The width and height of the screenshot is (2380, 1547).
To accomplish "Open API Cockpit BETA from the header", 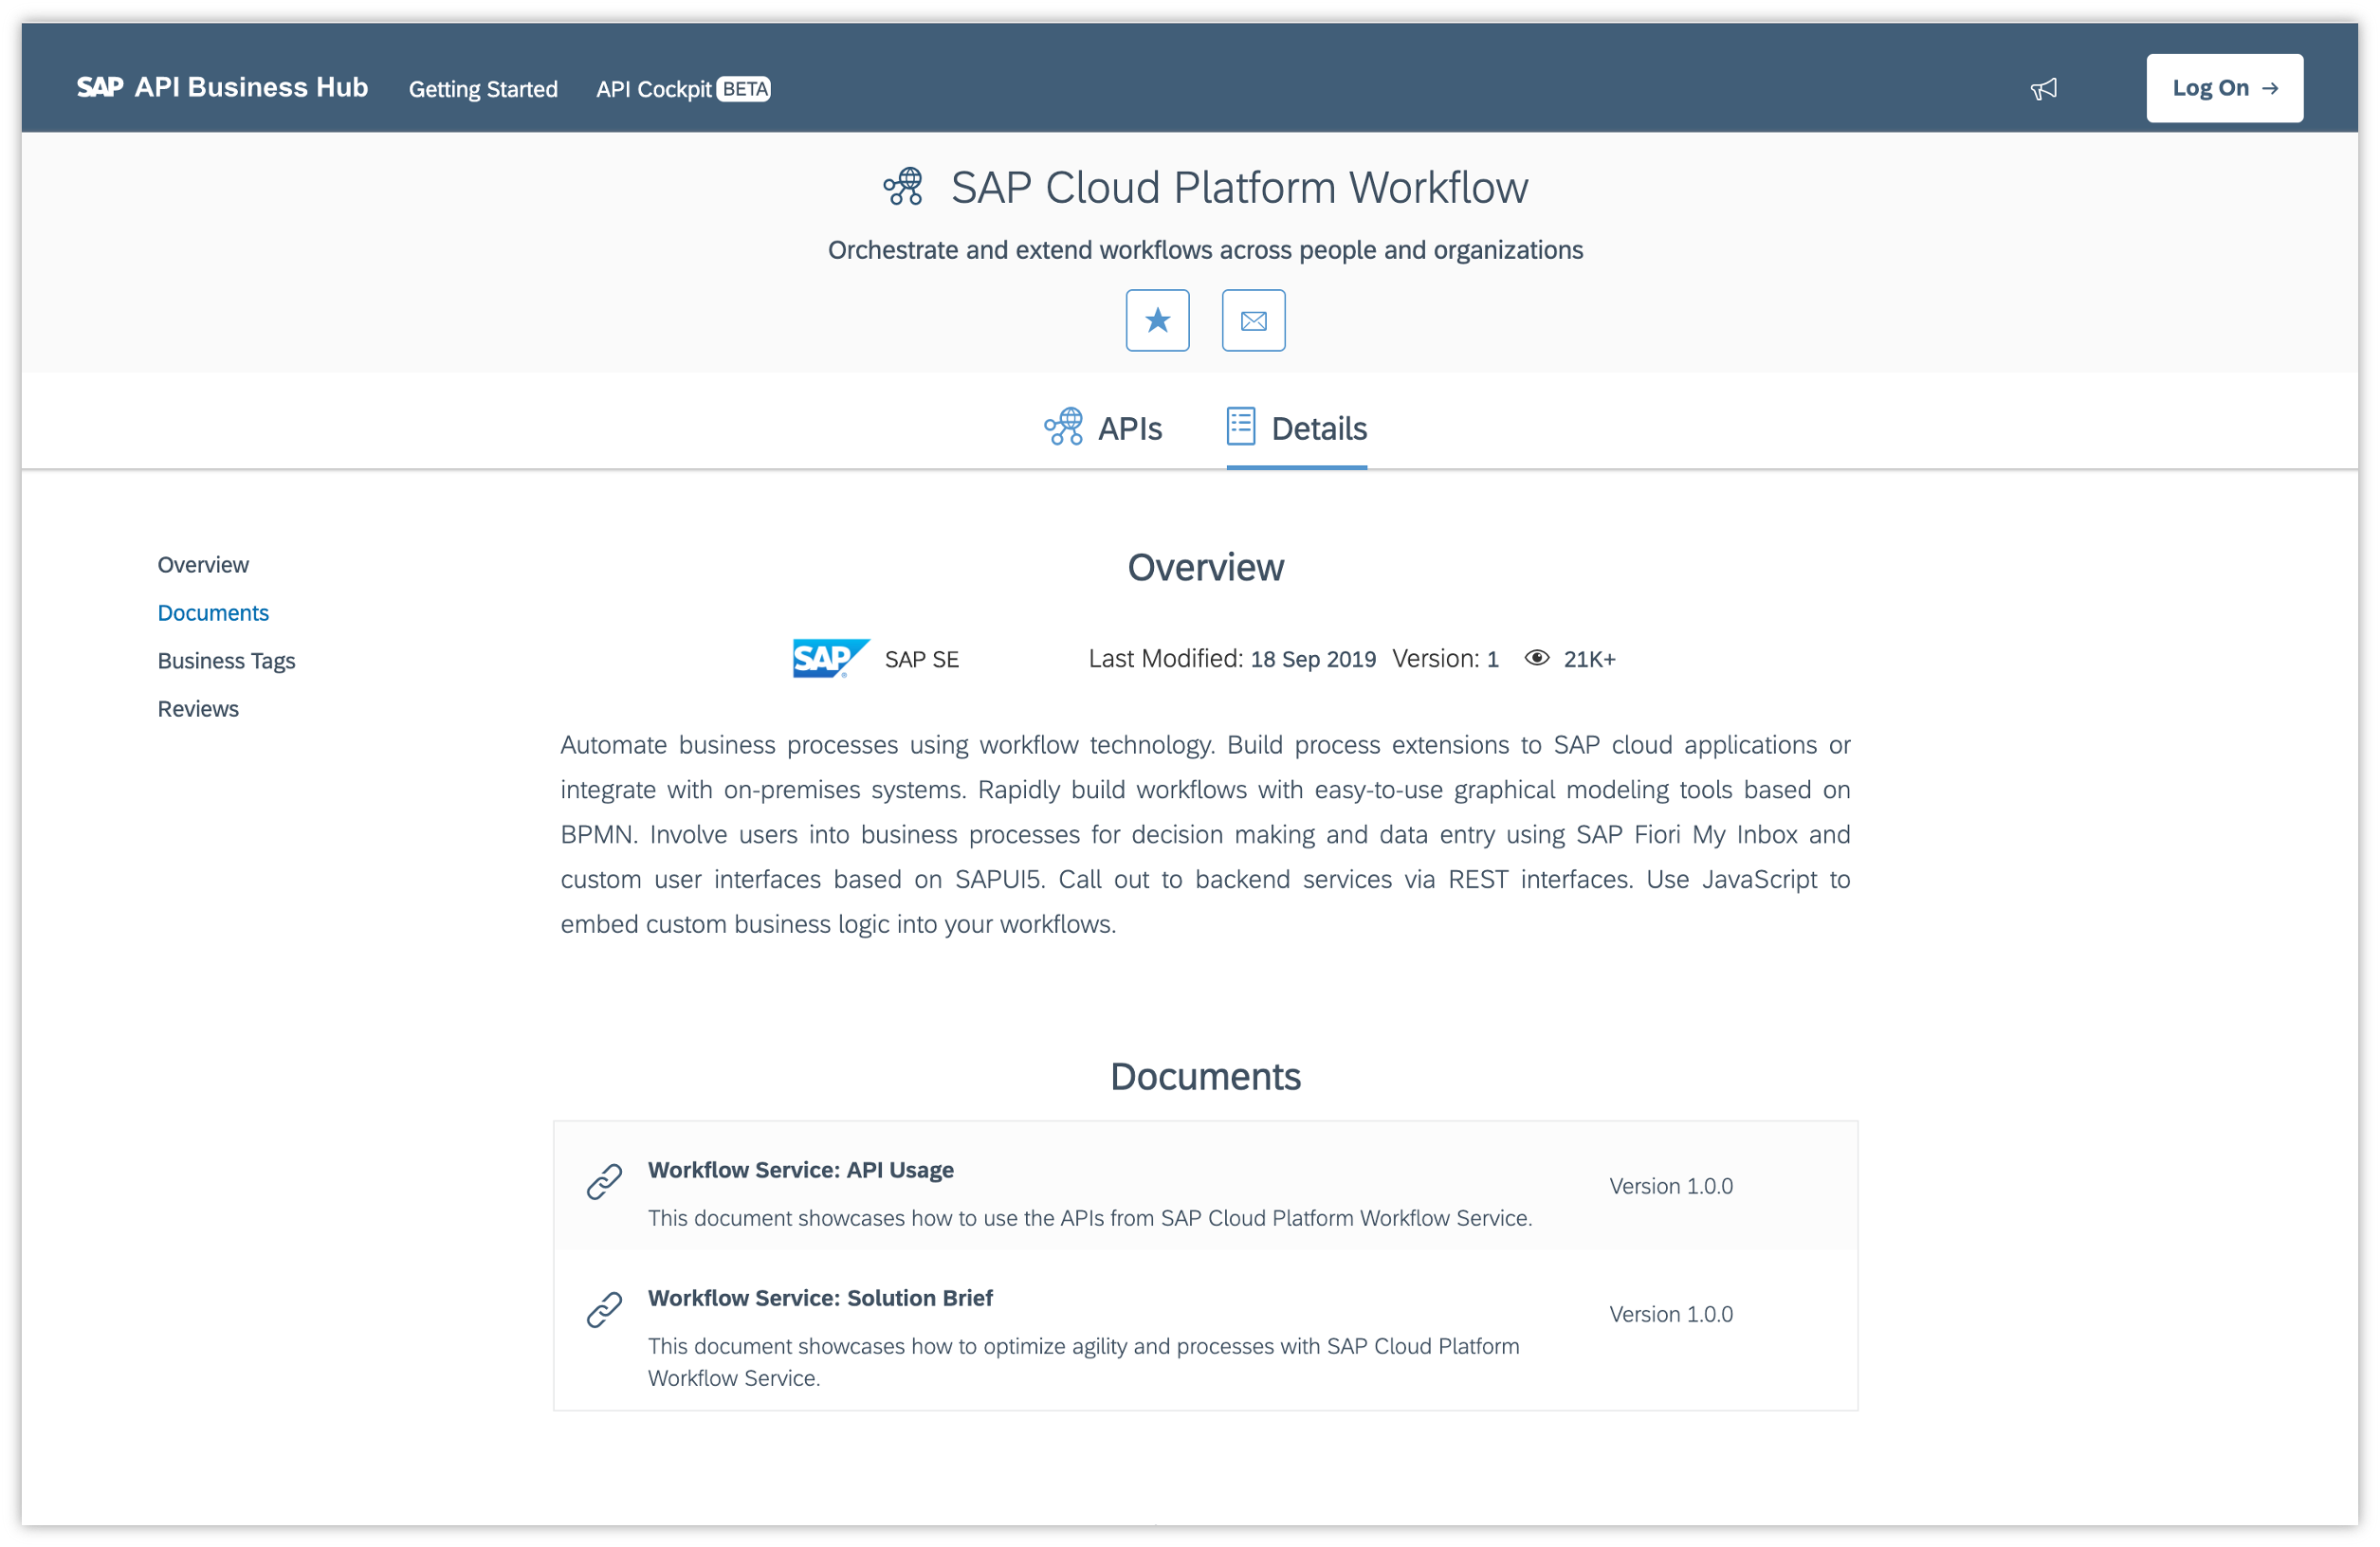I will coord(681,89).
